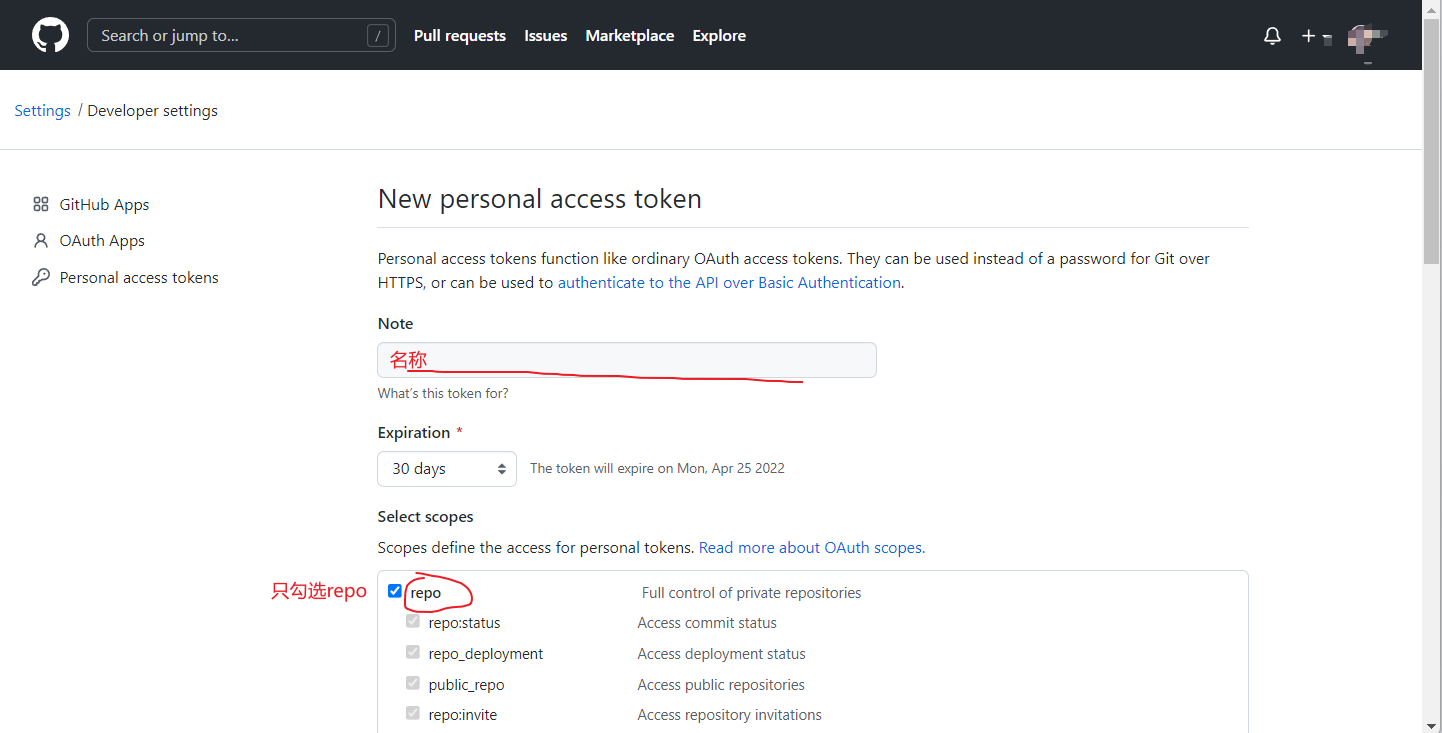
Task: Click into the Note text field
Action: click(627, 360)
